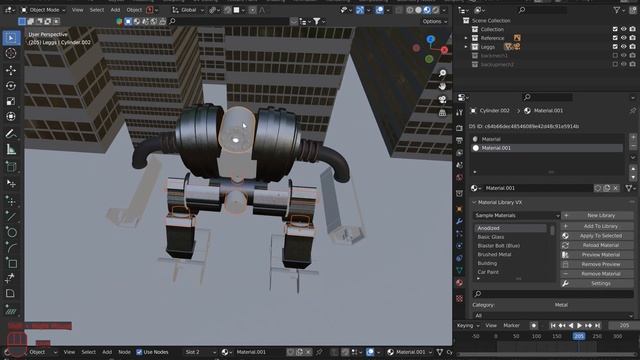The height and width of the screenshot is (360, 640).
Task: Select the Cursor tool
Action: [x=11, y=53]
